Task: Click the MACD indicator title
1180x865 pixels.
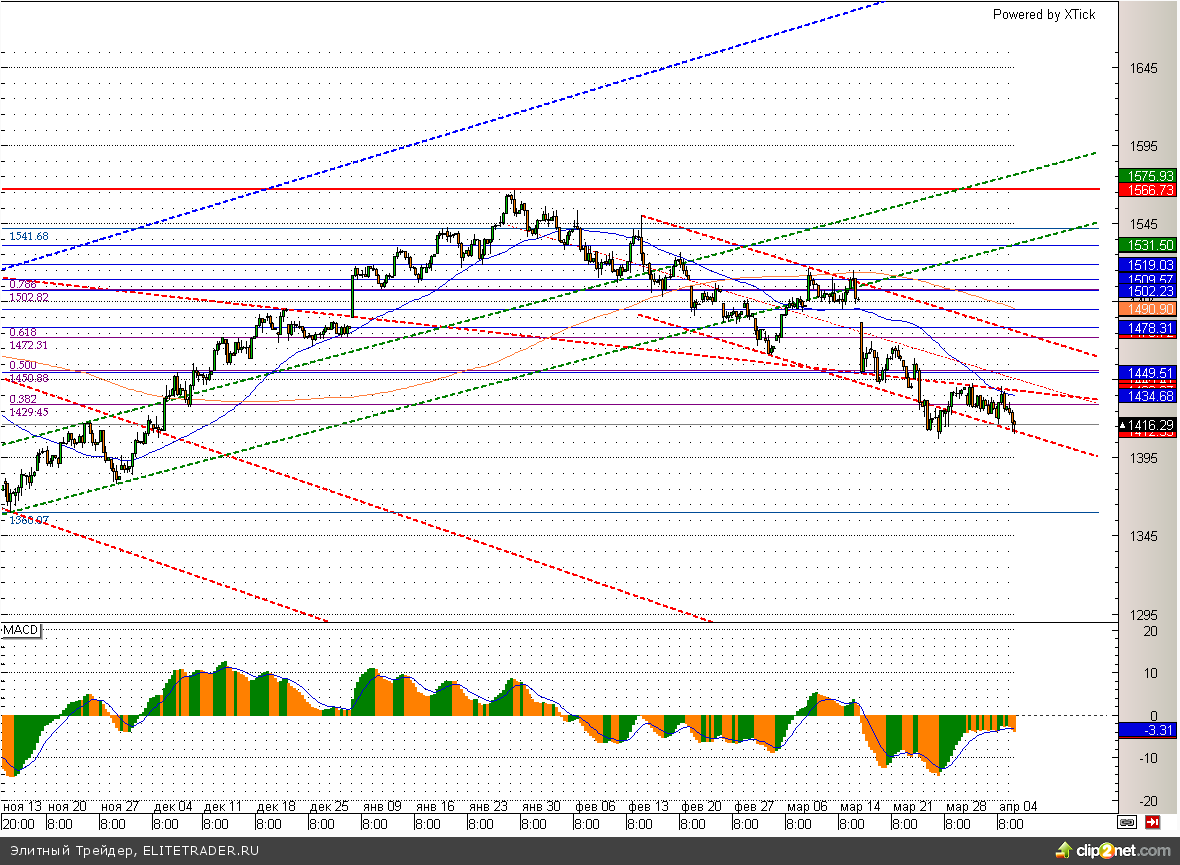Action: tap(19, 631)
